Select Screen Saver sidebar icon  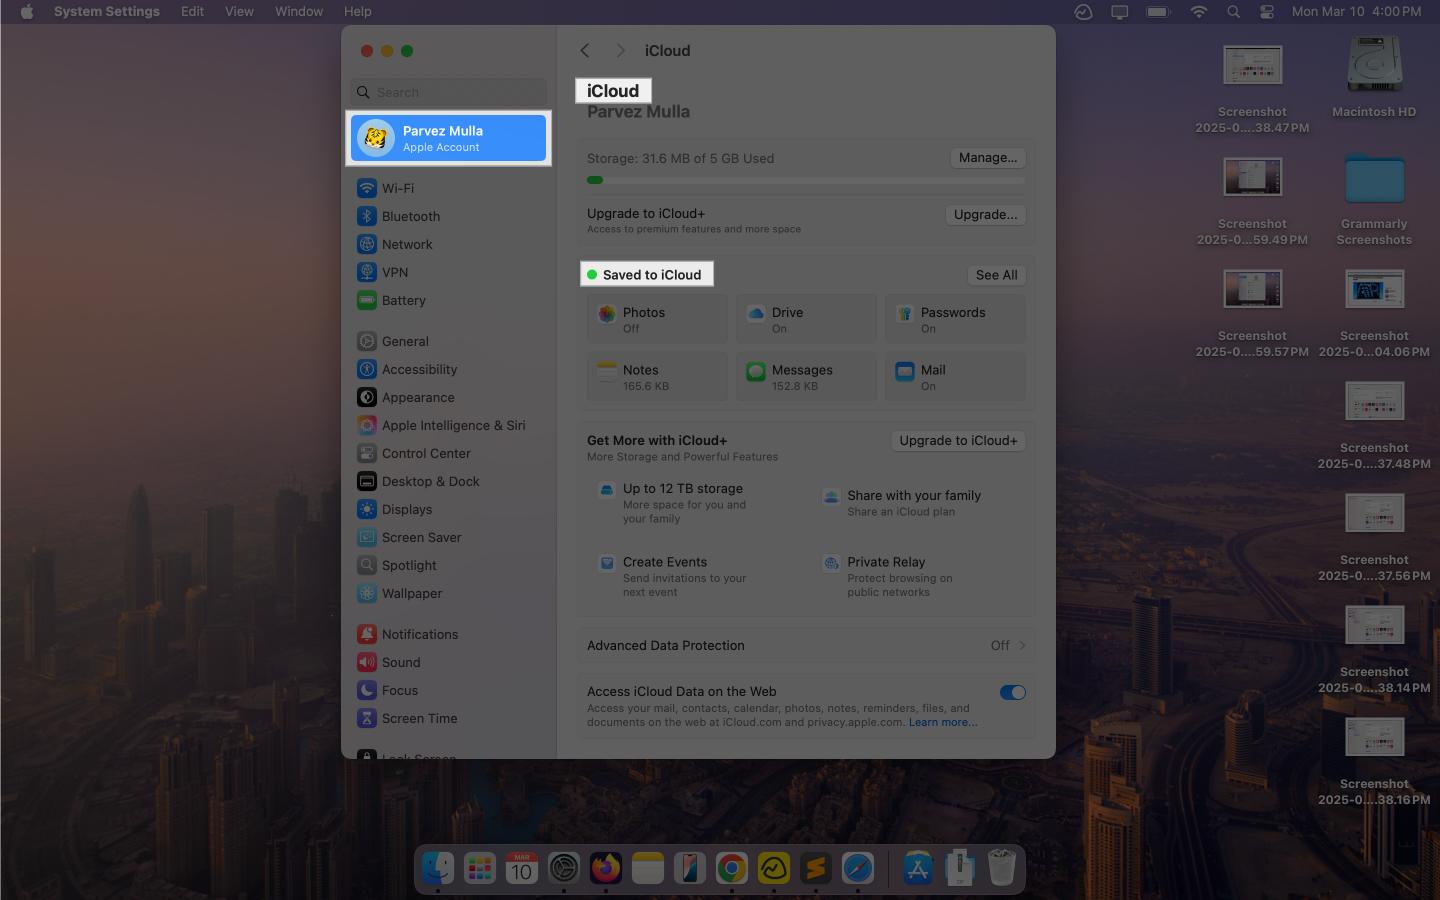coord(367,537)
